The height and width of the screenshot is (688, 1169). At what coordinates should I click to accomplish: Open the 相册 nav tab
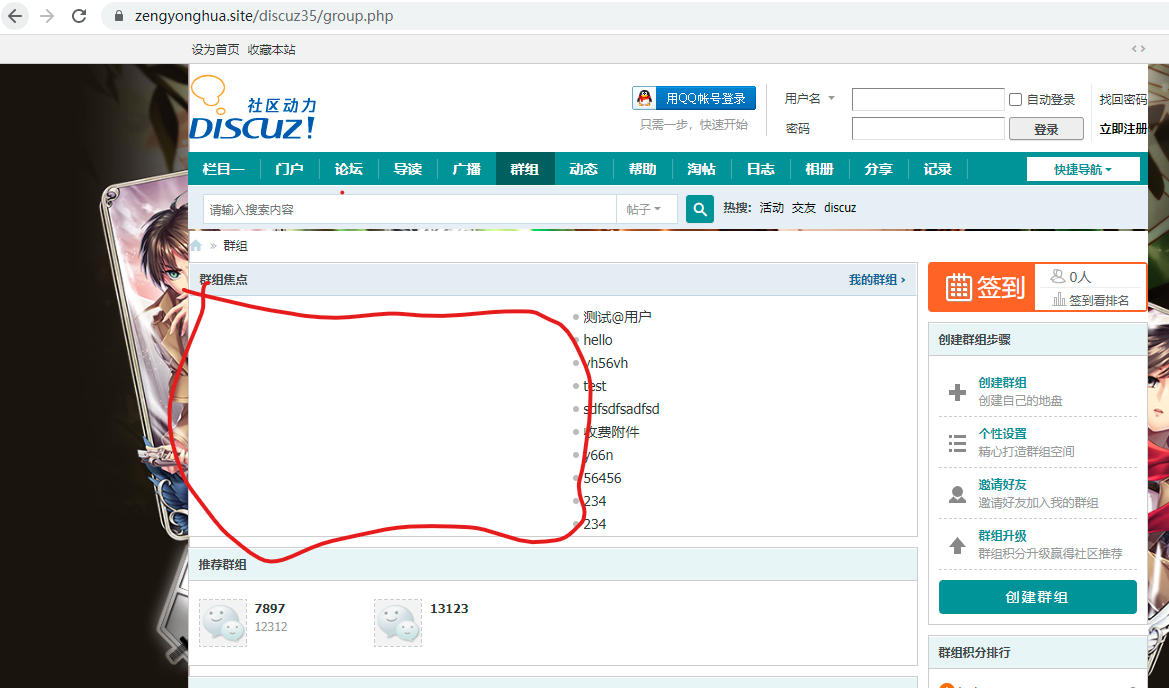point(819,169)
